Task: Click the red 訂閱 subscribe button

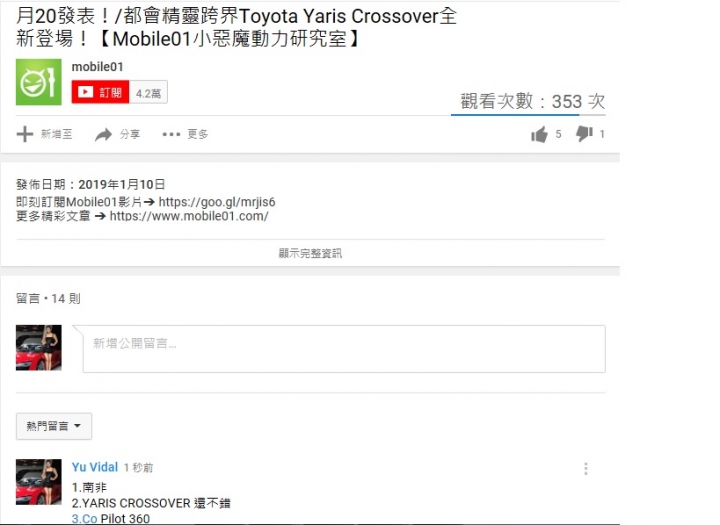Action: pyautogui.click(x=100, y=92)
